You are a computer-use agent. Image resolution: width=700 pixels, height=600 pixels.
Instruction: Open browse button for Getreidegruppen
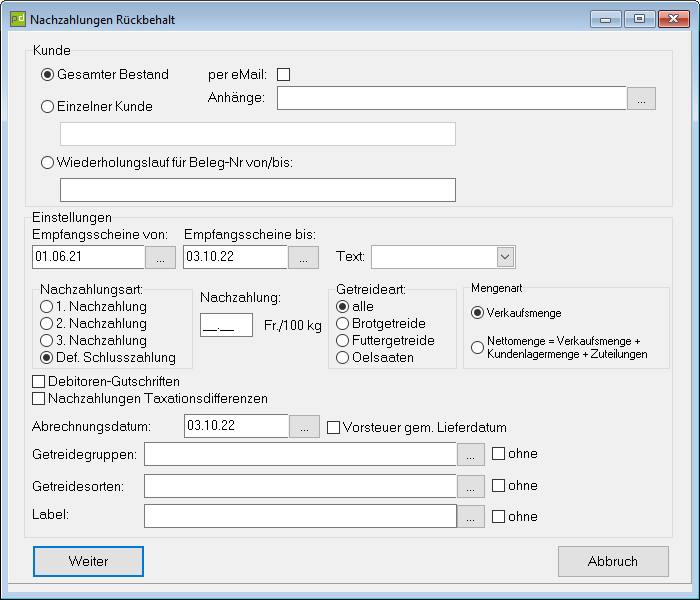pos(471,454)
